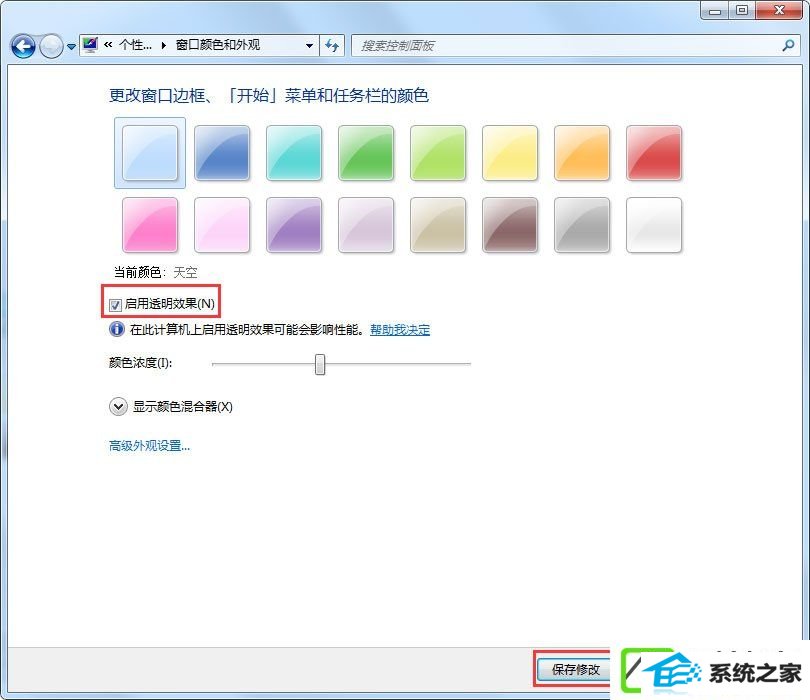Expand the hidden breadcrumb chevrons «
Screen dimensions: 810x700
[x=108, y=45]
